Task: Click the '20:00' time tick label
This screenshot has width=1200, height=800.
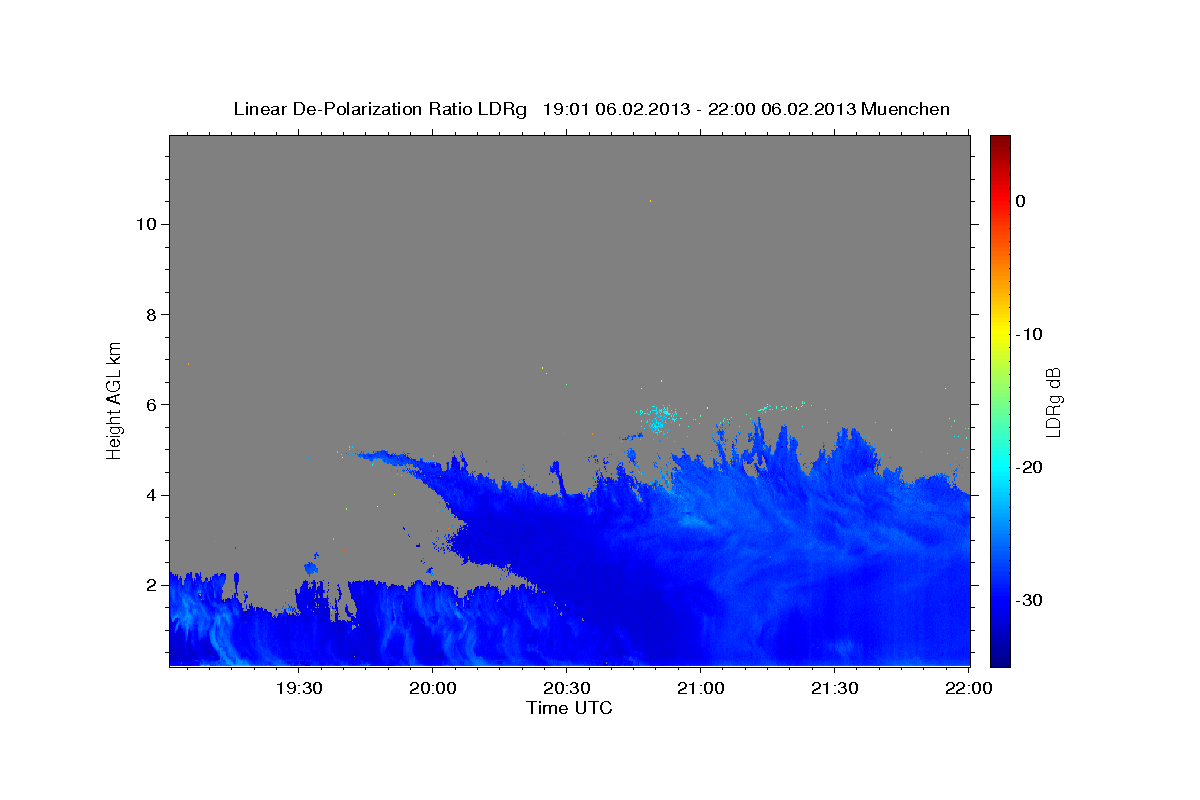Action: (x=433, y=688)
